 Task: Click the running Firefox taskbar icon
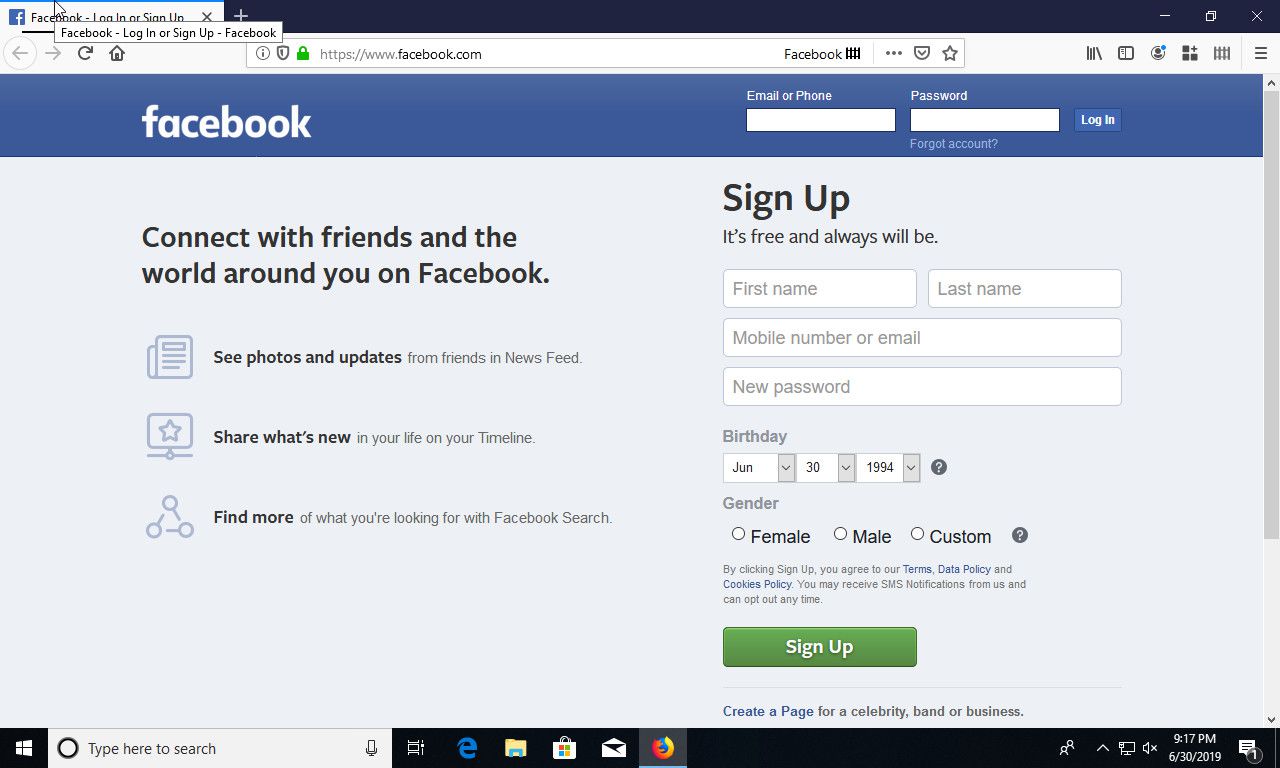[663, 748]
